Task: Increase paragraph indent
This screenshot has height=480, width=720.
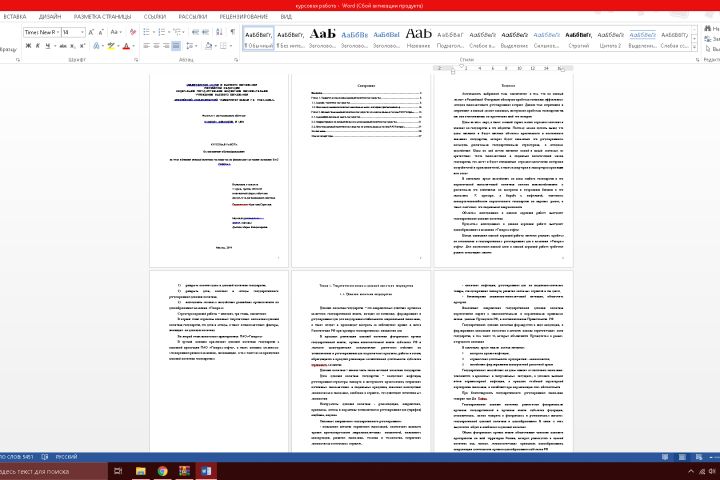Action: [205, 32]
